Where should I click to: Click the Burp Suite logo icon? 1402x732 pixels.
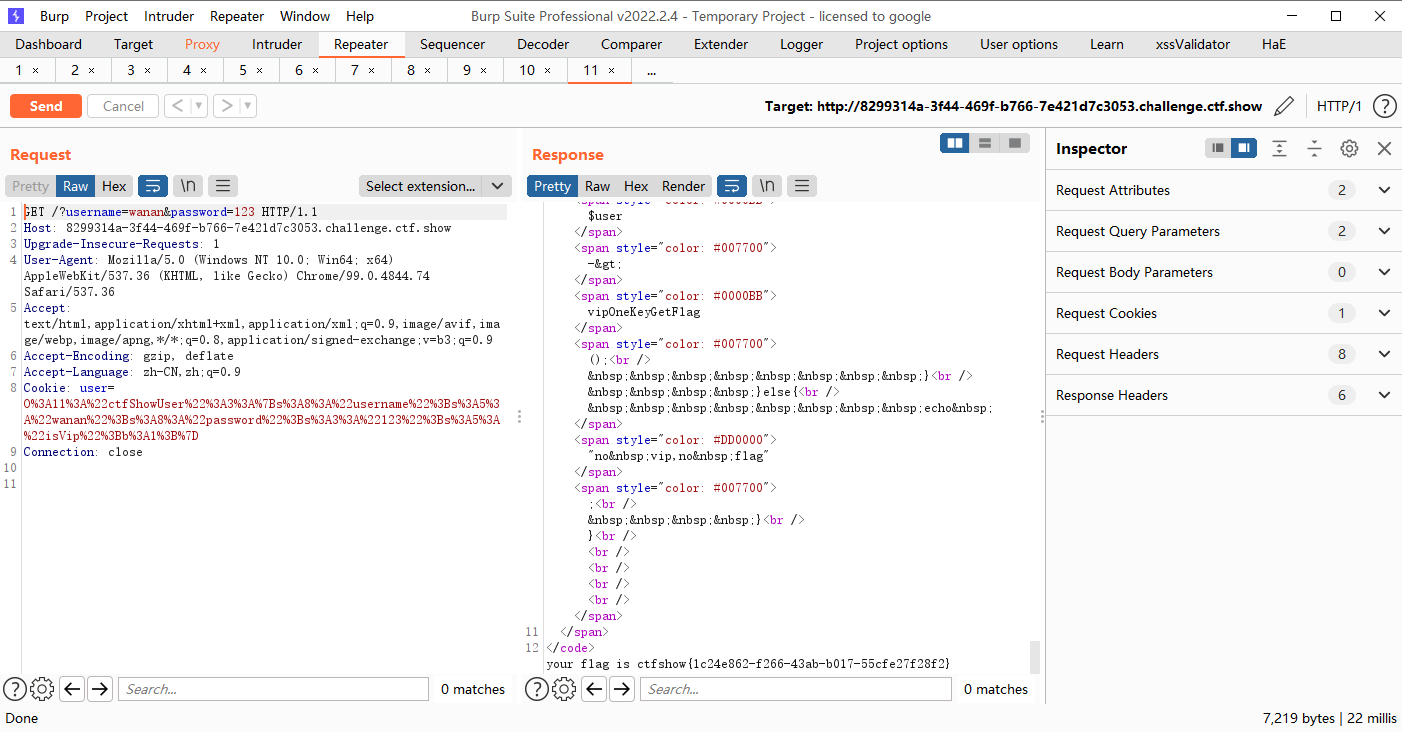click(16, 16)
